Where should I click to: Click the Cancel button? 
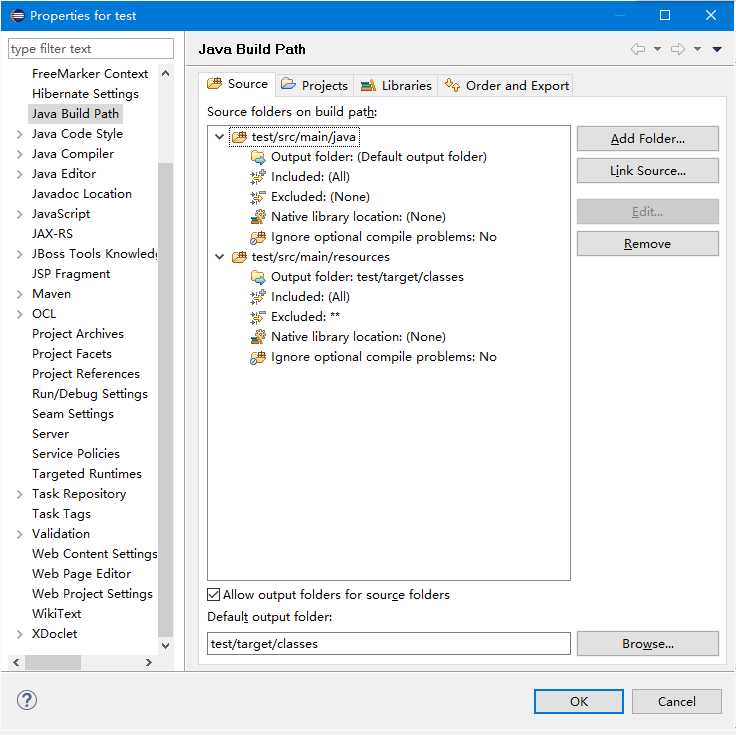click(x=676, y=702)
